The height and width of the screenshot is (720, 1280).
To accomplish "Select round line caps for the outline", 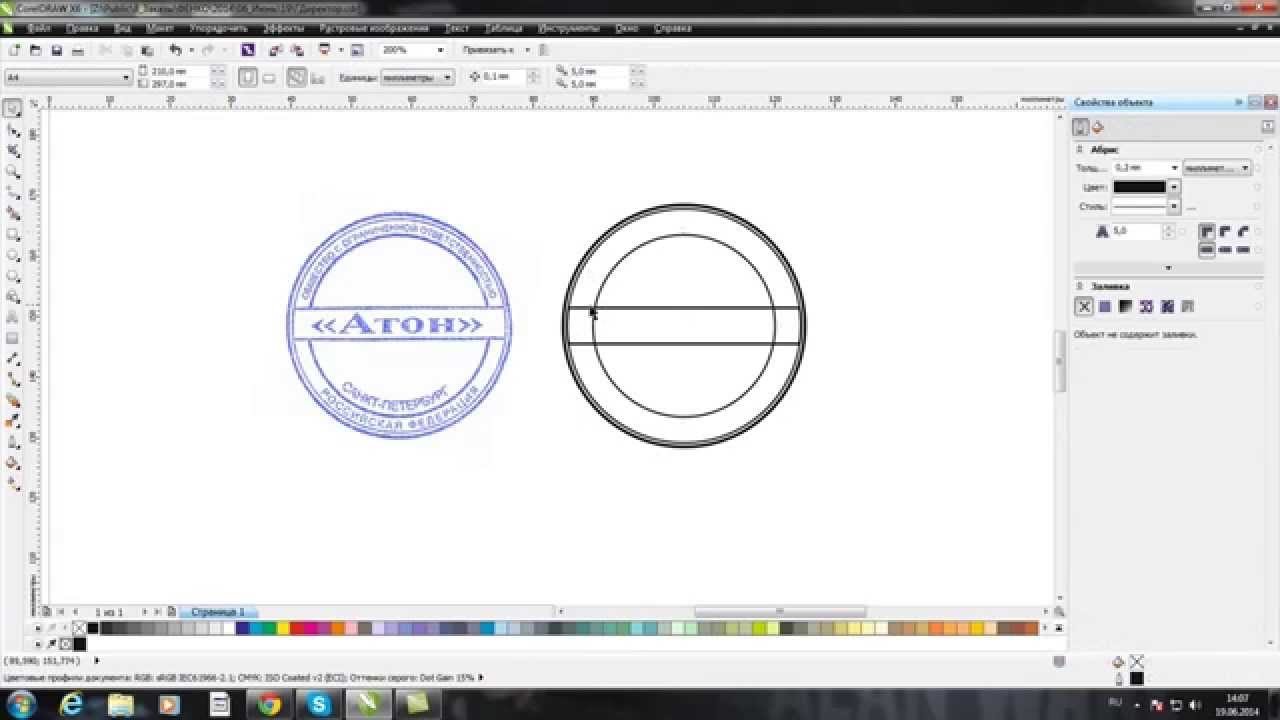I will [x=1225, y=249].
